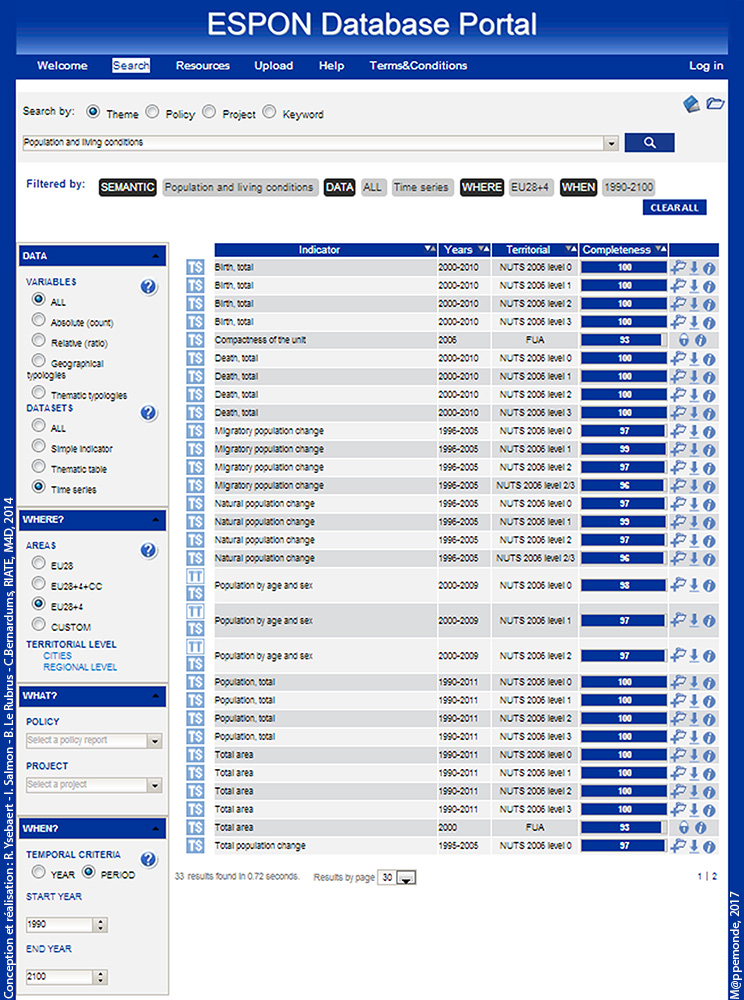Open the Resources menu
The width and height of the screenshot is (744, 1000).
(x=203, y=66)
